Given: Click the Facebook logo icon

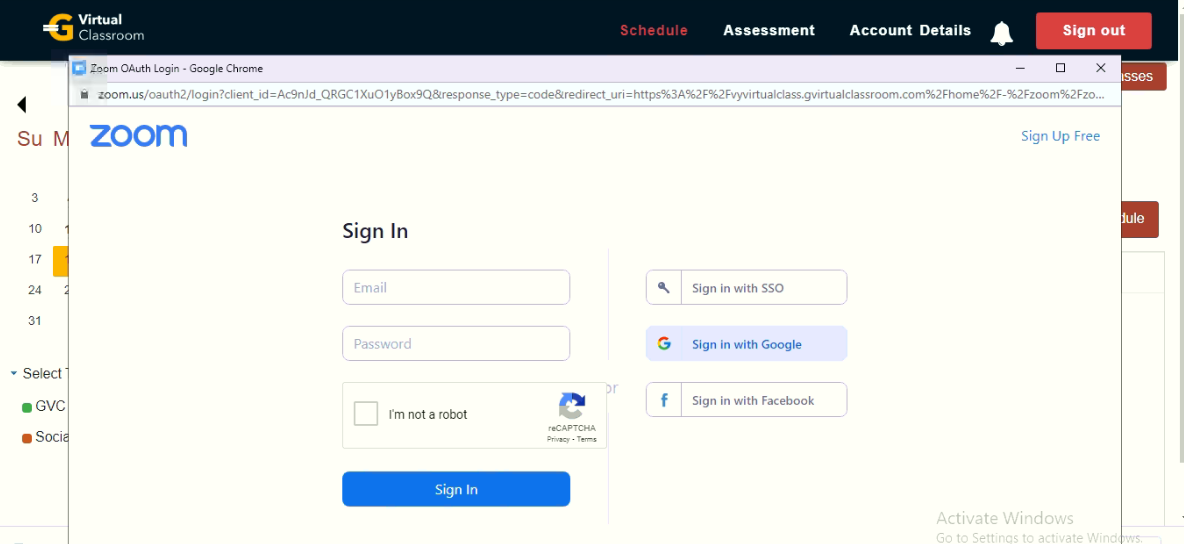Looking at the screenshot, I should [x=664, y=400].
